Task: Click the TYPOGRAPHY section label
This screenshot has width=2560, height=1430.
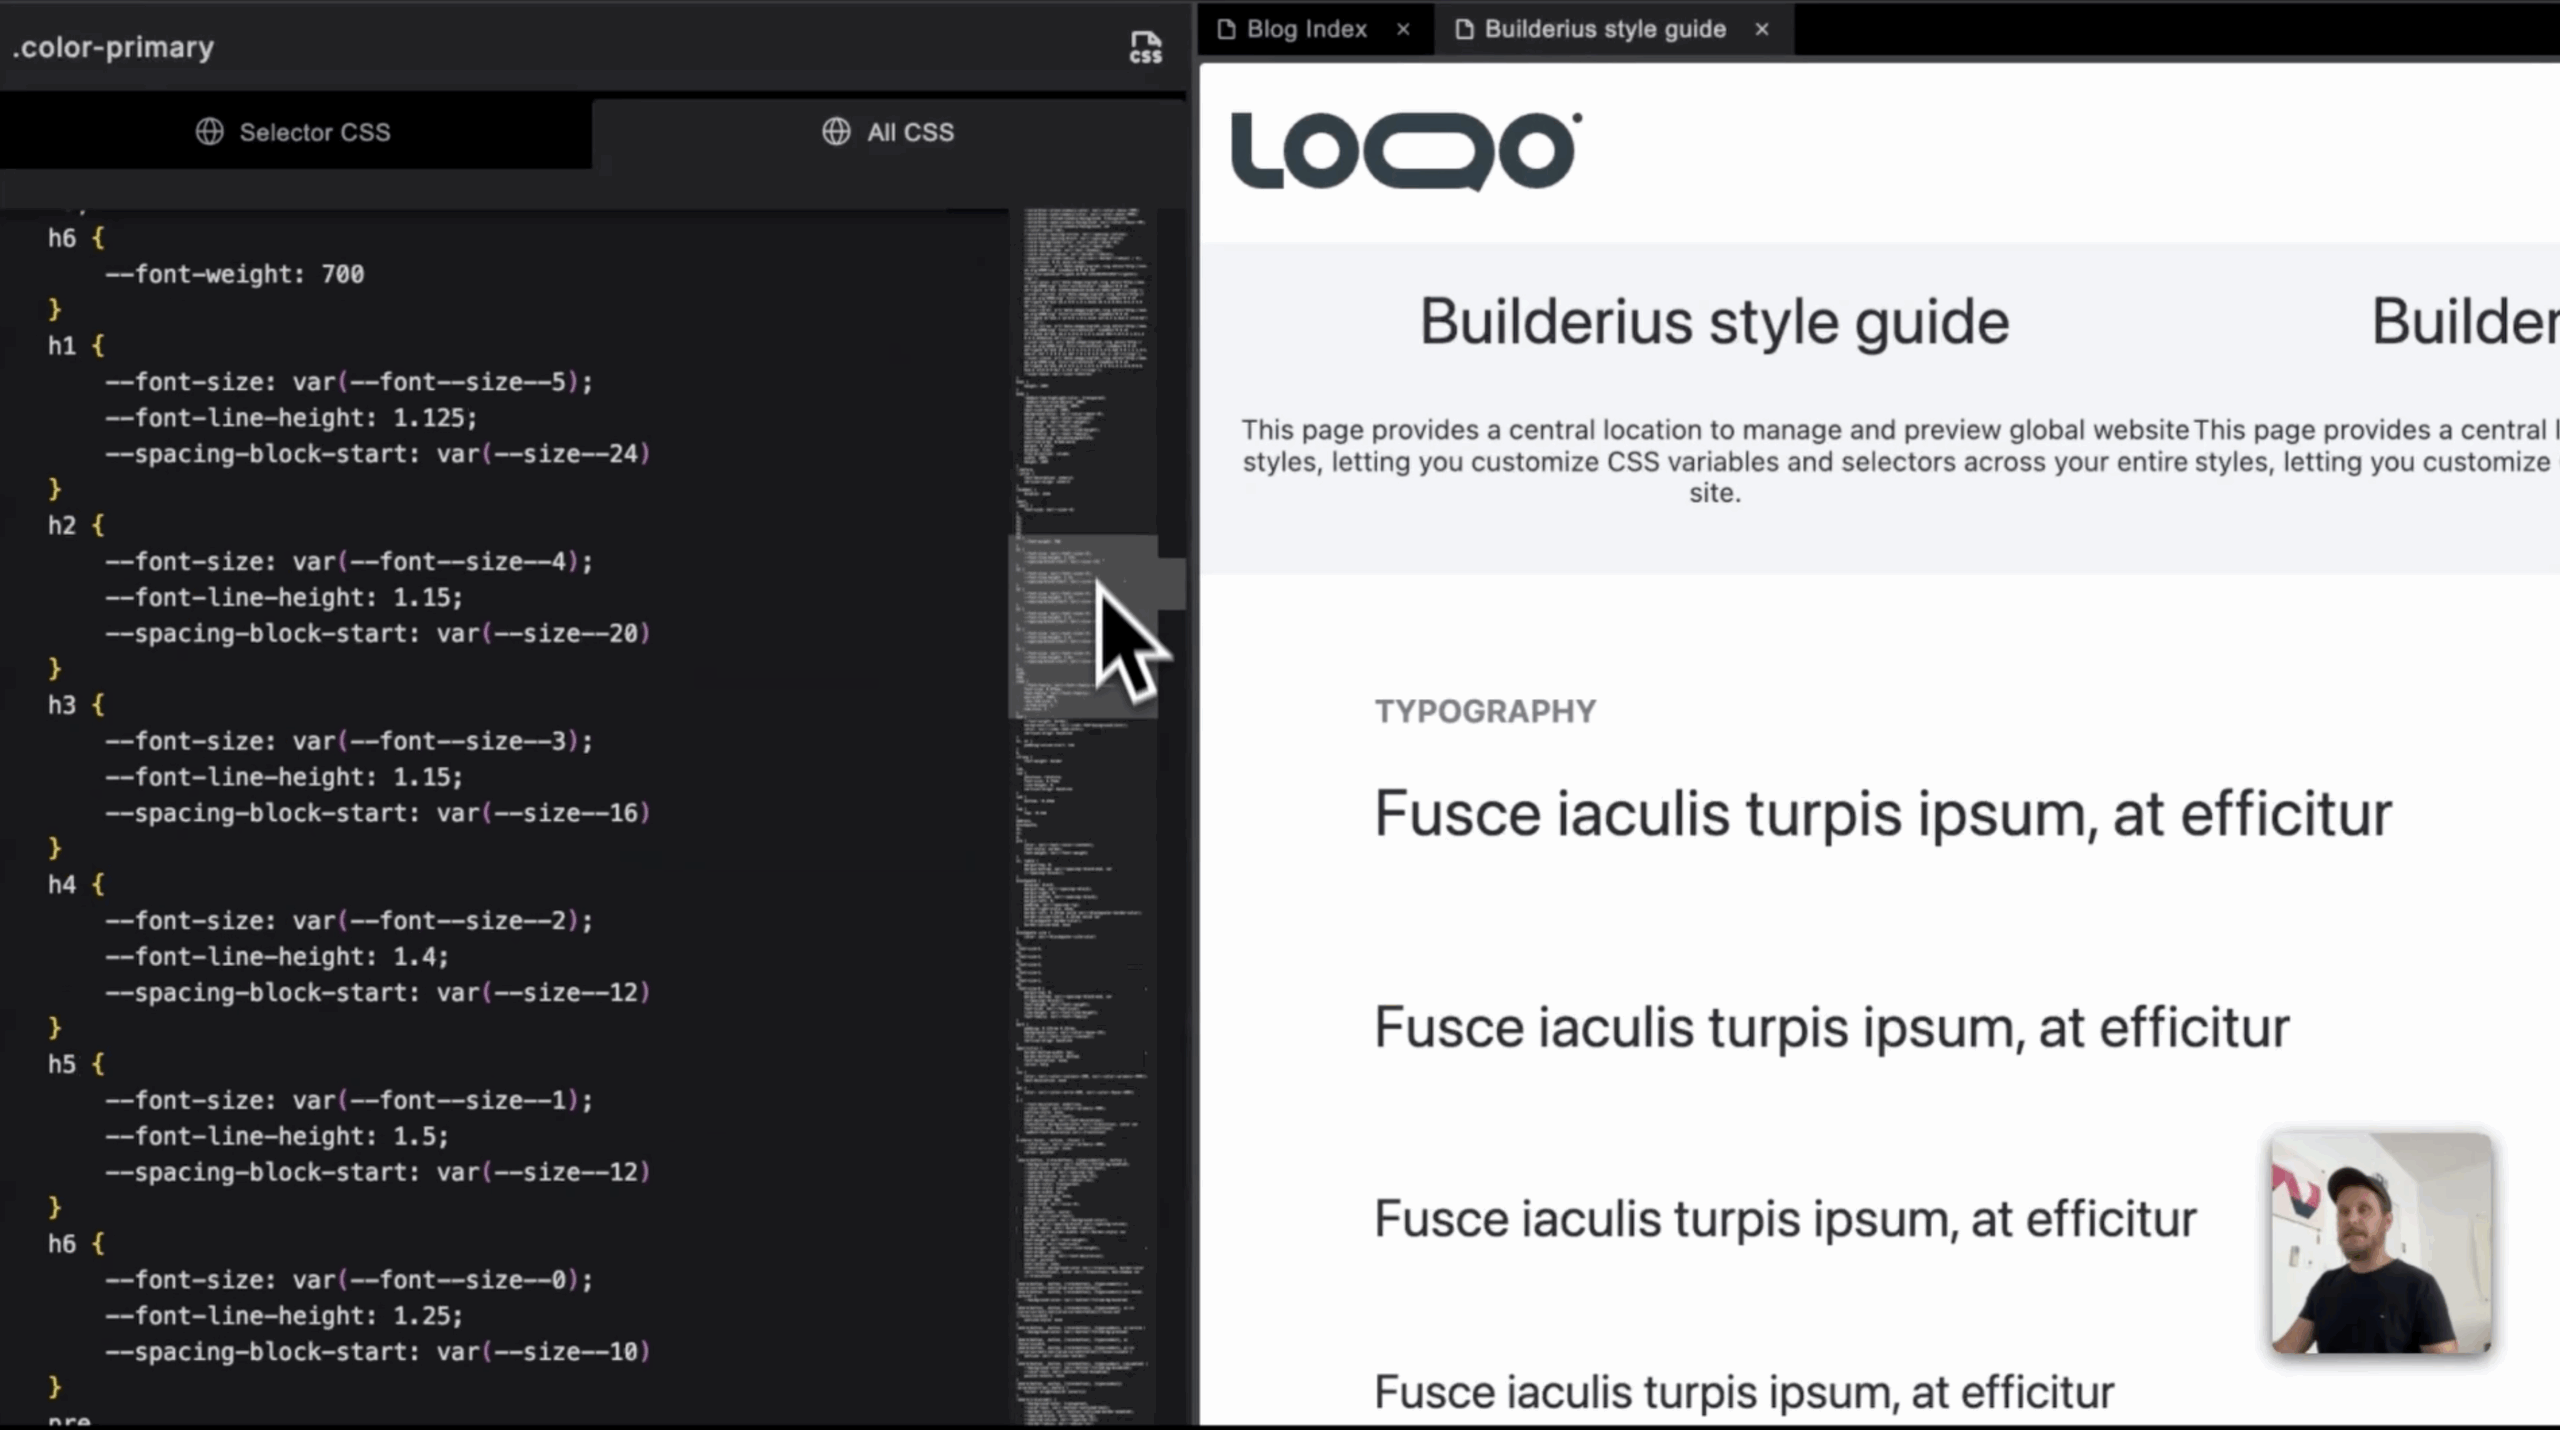Action: 1484,712
